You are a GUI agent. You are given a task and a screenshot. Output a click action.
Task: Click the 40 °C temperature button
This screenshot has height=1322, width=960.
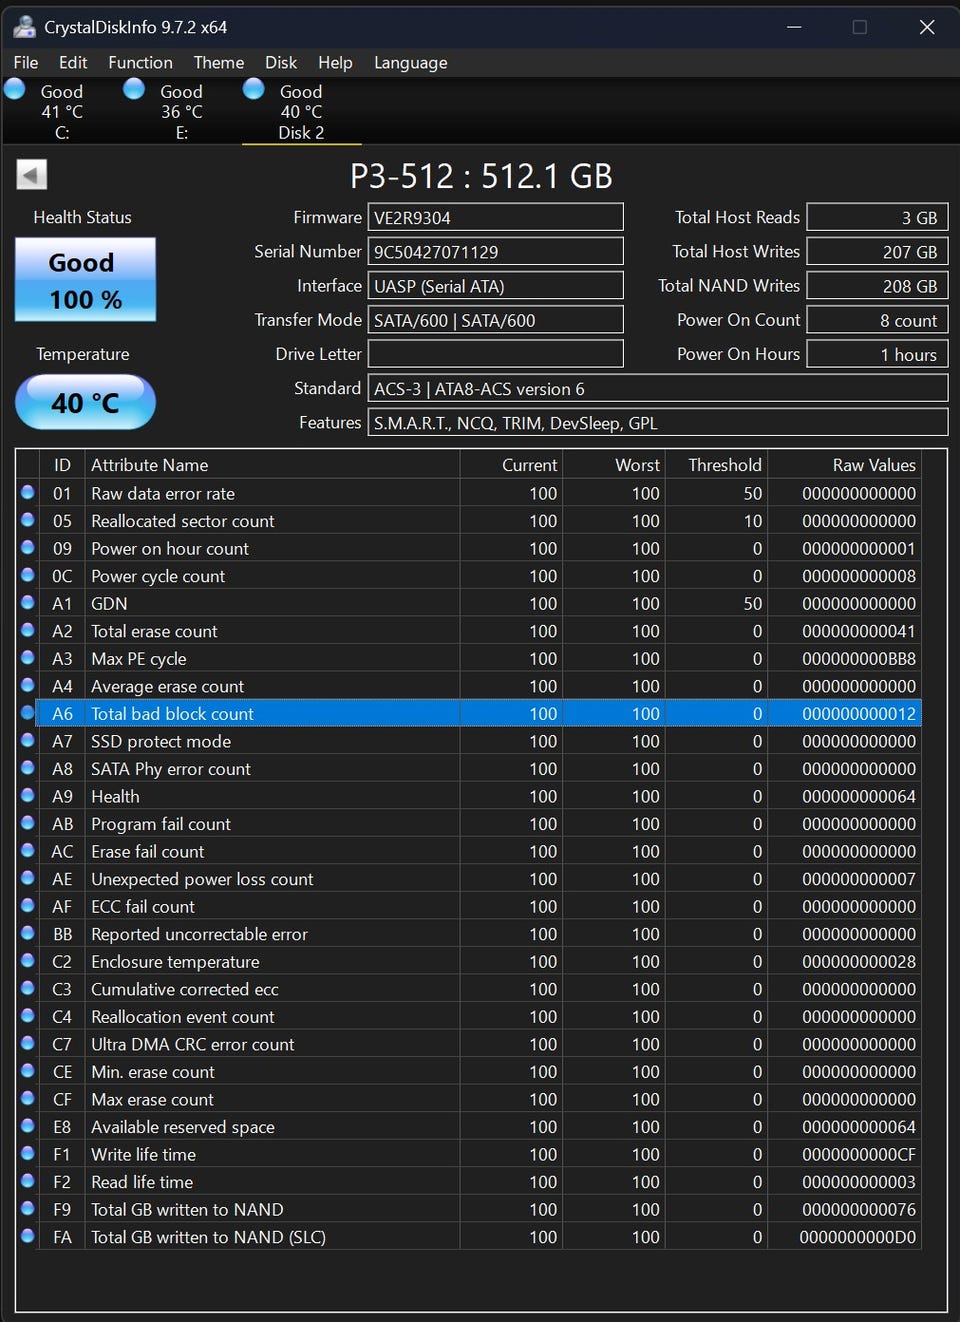[85, 402]
